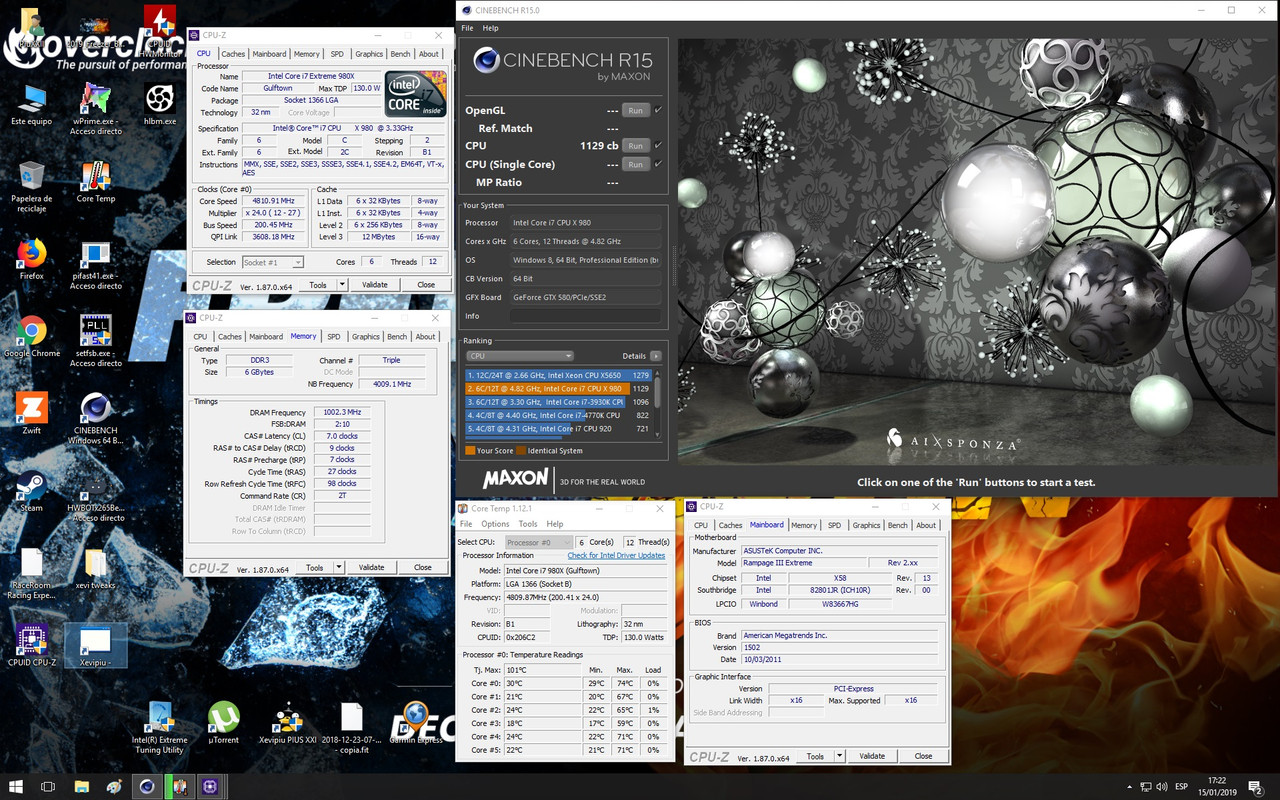Viewport: 1280px width, 800px height.
Task: Launch the µTorrent desktop shortcut
Action: [223, 723]
